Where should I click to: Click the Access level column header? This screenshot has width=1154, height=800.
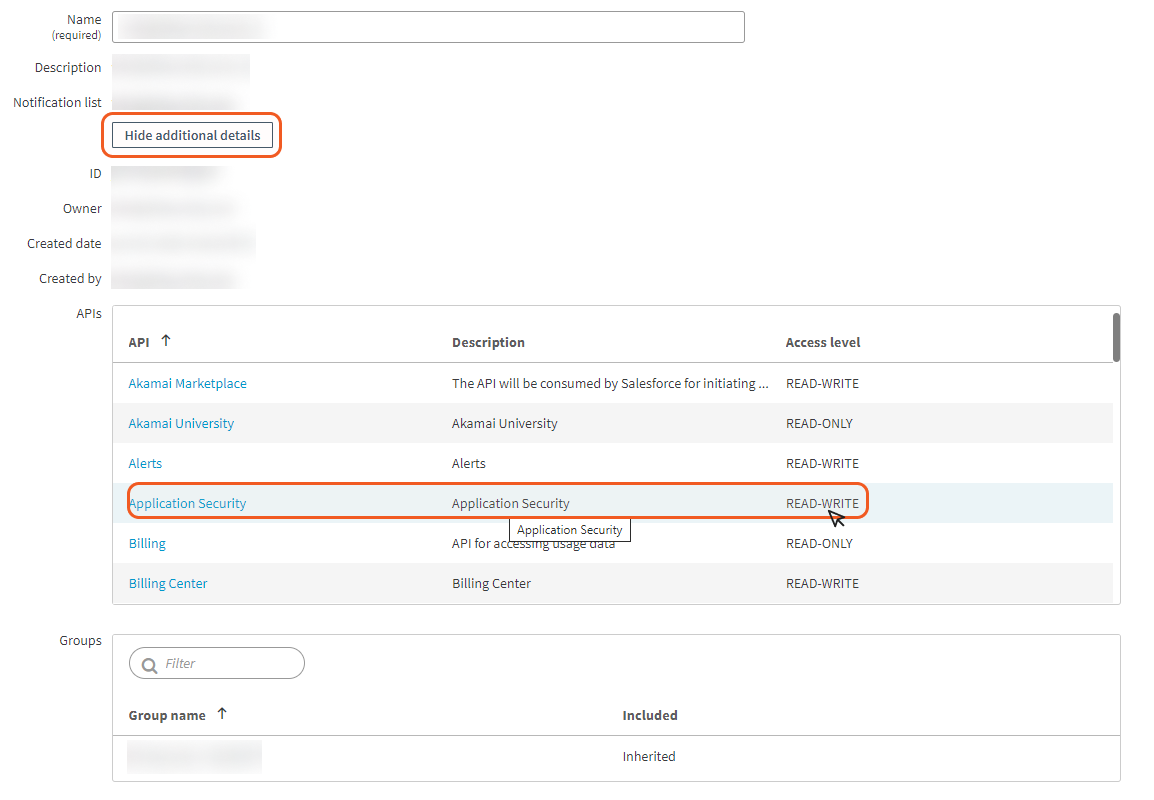point(822,342)
